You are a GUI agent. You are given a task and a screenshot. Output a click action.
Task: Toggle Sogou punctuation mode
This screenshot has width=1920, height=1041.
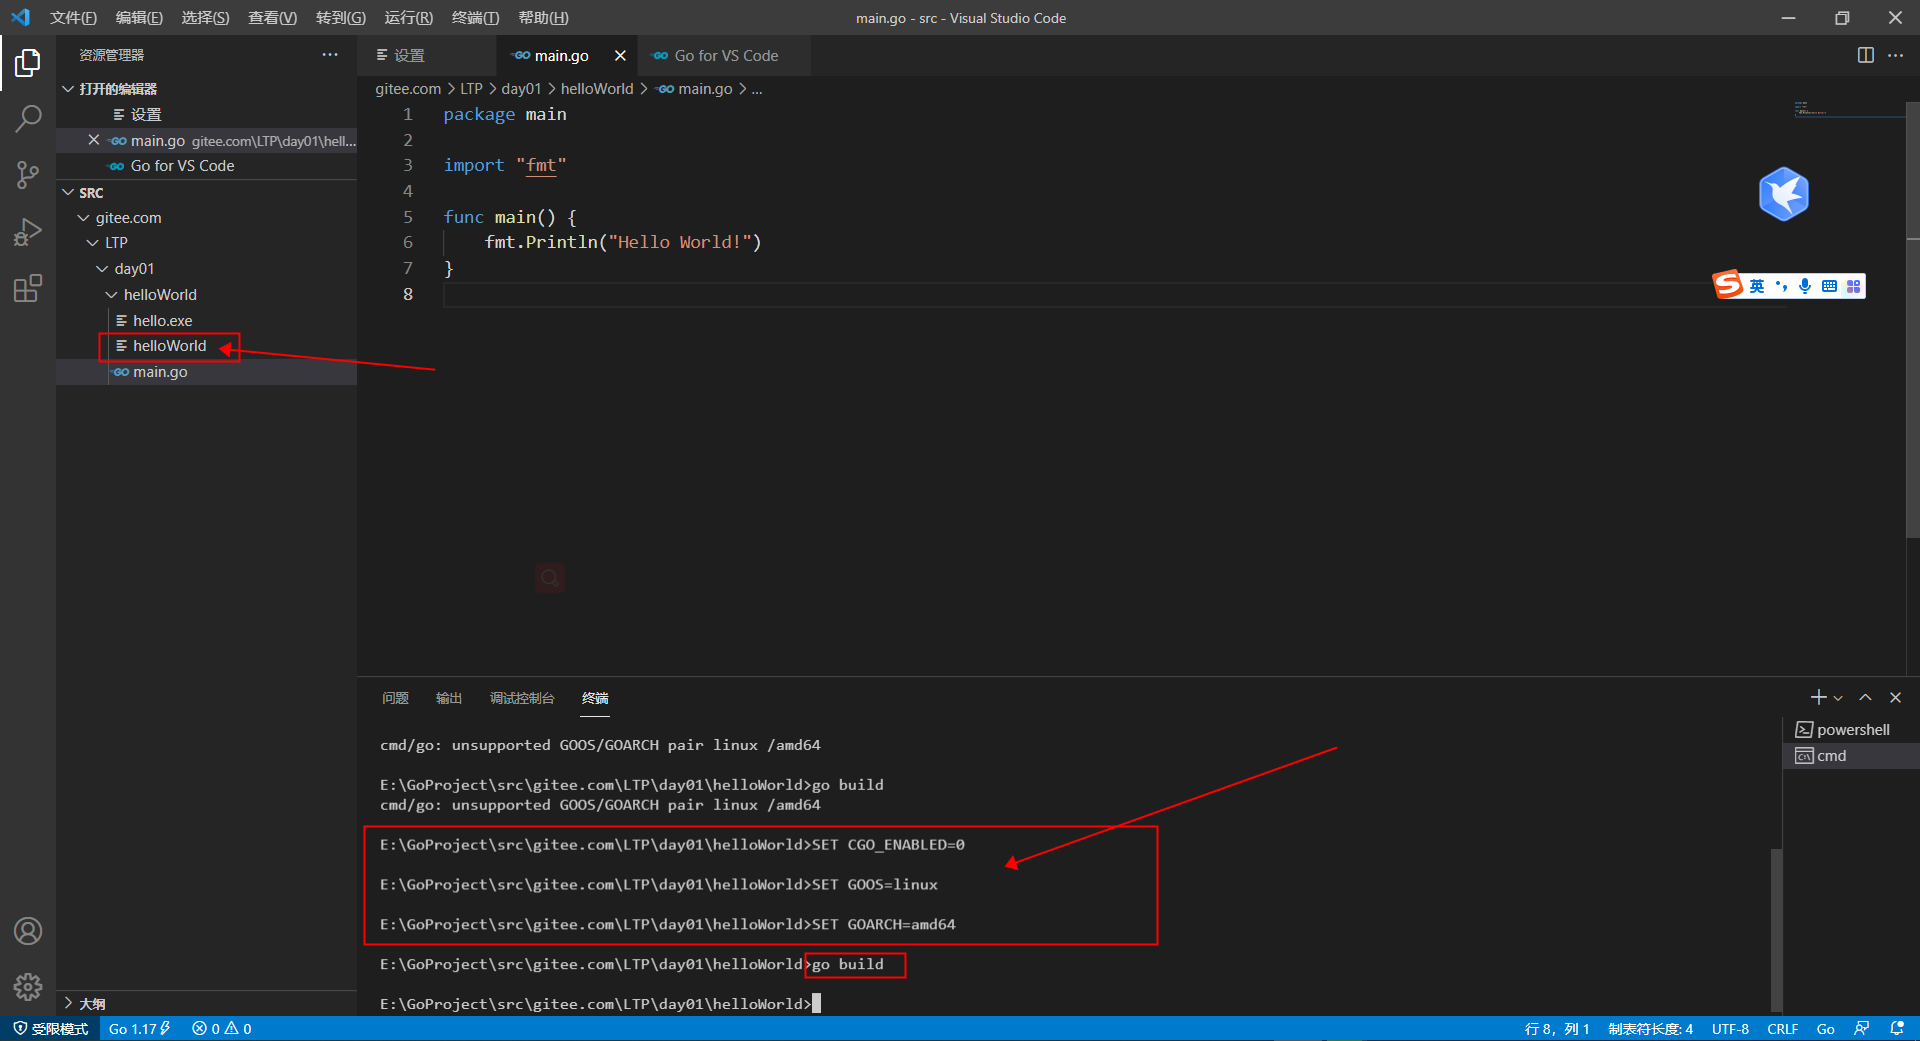[x=1781, y=287]
